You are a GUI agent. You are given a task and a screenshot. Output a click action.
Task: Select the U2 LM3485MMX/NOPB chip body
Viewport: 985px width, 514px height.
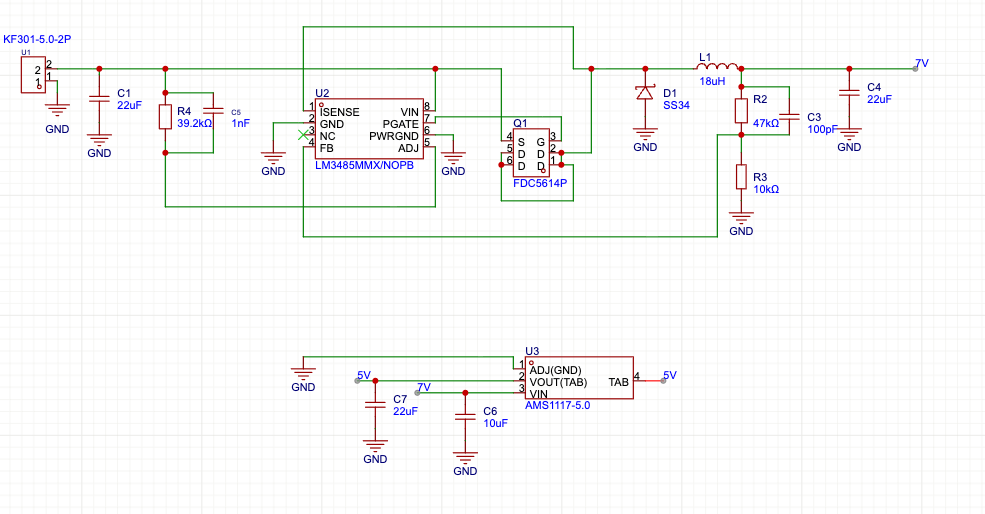click(370, 128)
